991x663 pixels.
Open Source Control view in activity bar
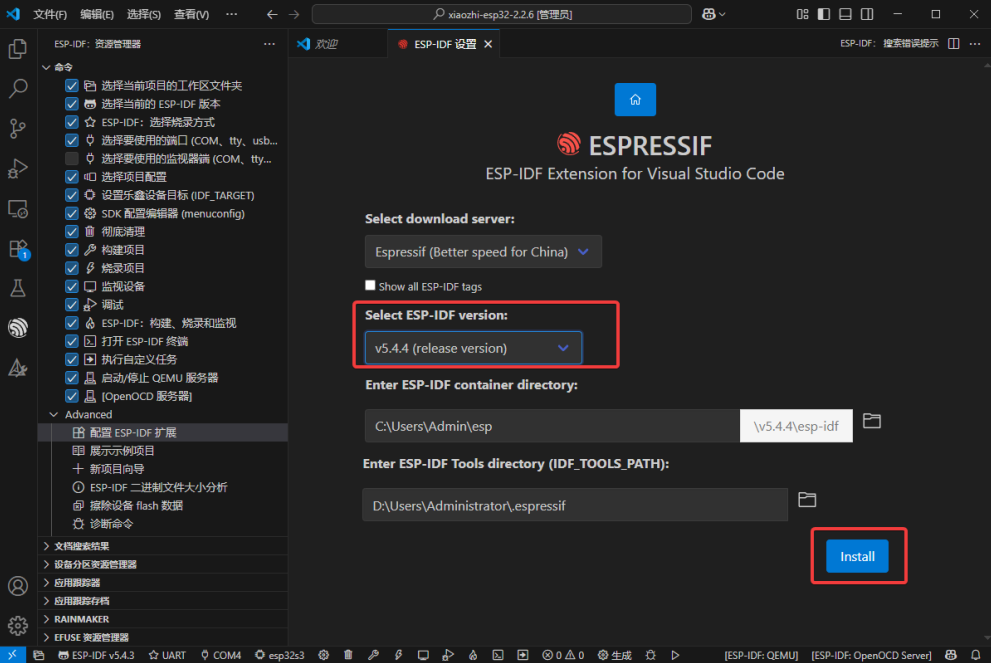18,128
